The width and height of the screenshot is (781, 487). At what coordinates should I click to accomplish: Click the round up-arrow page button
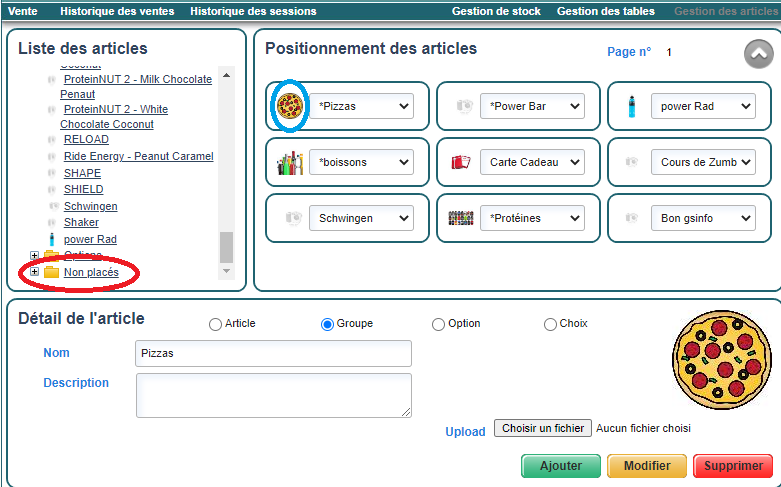[x=759, y=54]
